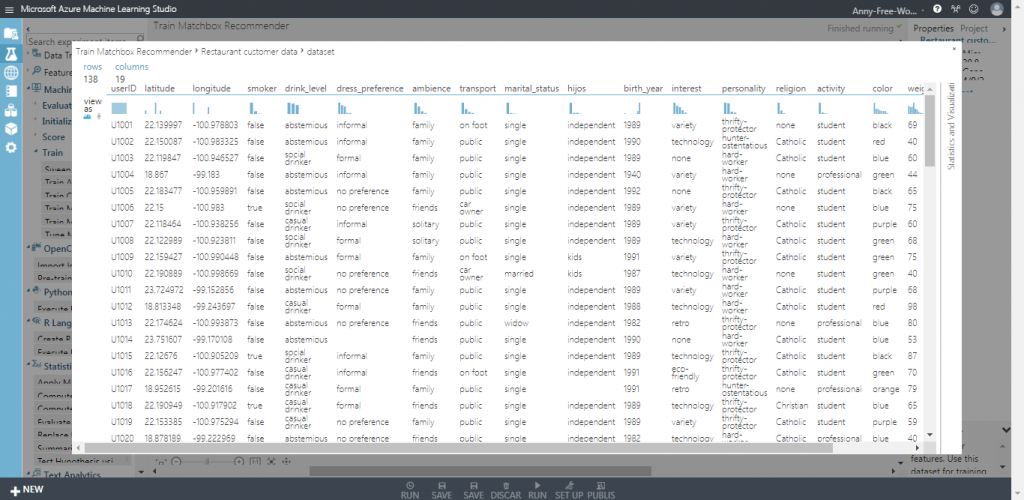Screen dimensions: 1024x500
Task: Collapse the properties pane with right chevron
Action: pos(1003,29)
